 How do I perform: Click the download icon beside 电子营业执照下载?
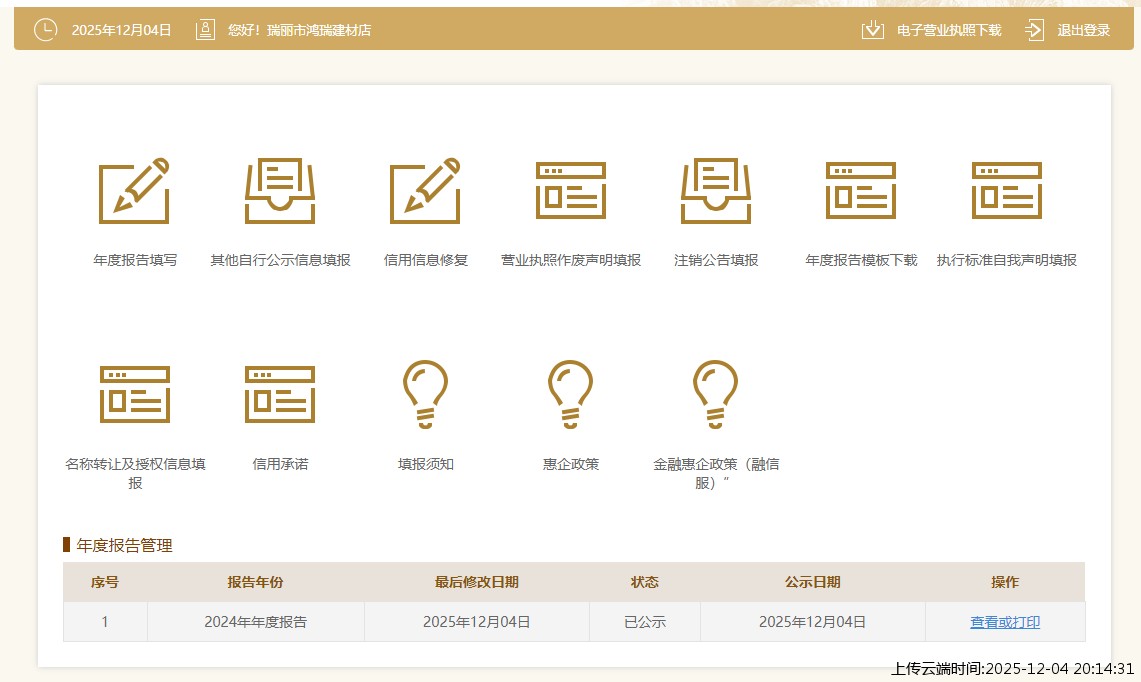873,30
